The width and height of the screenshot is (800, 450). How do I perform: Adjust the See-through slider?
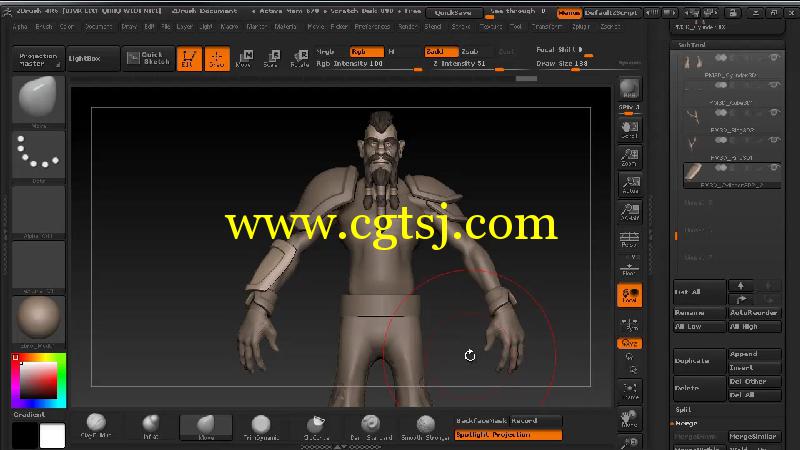(518, 12)
